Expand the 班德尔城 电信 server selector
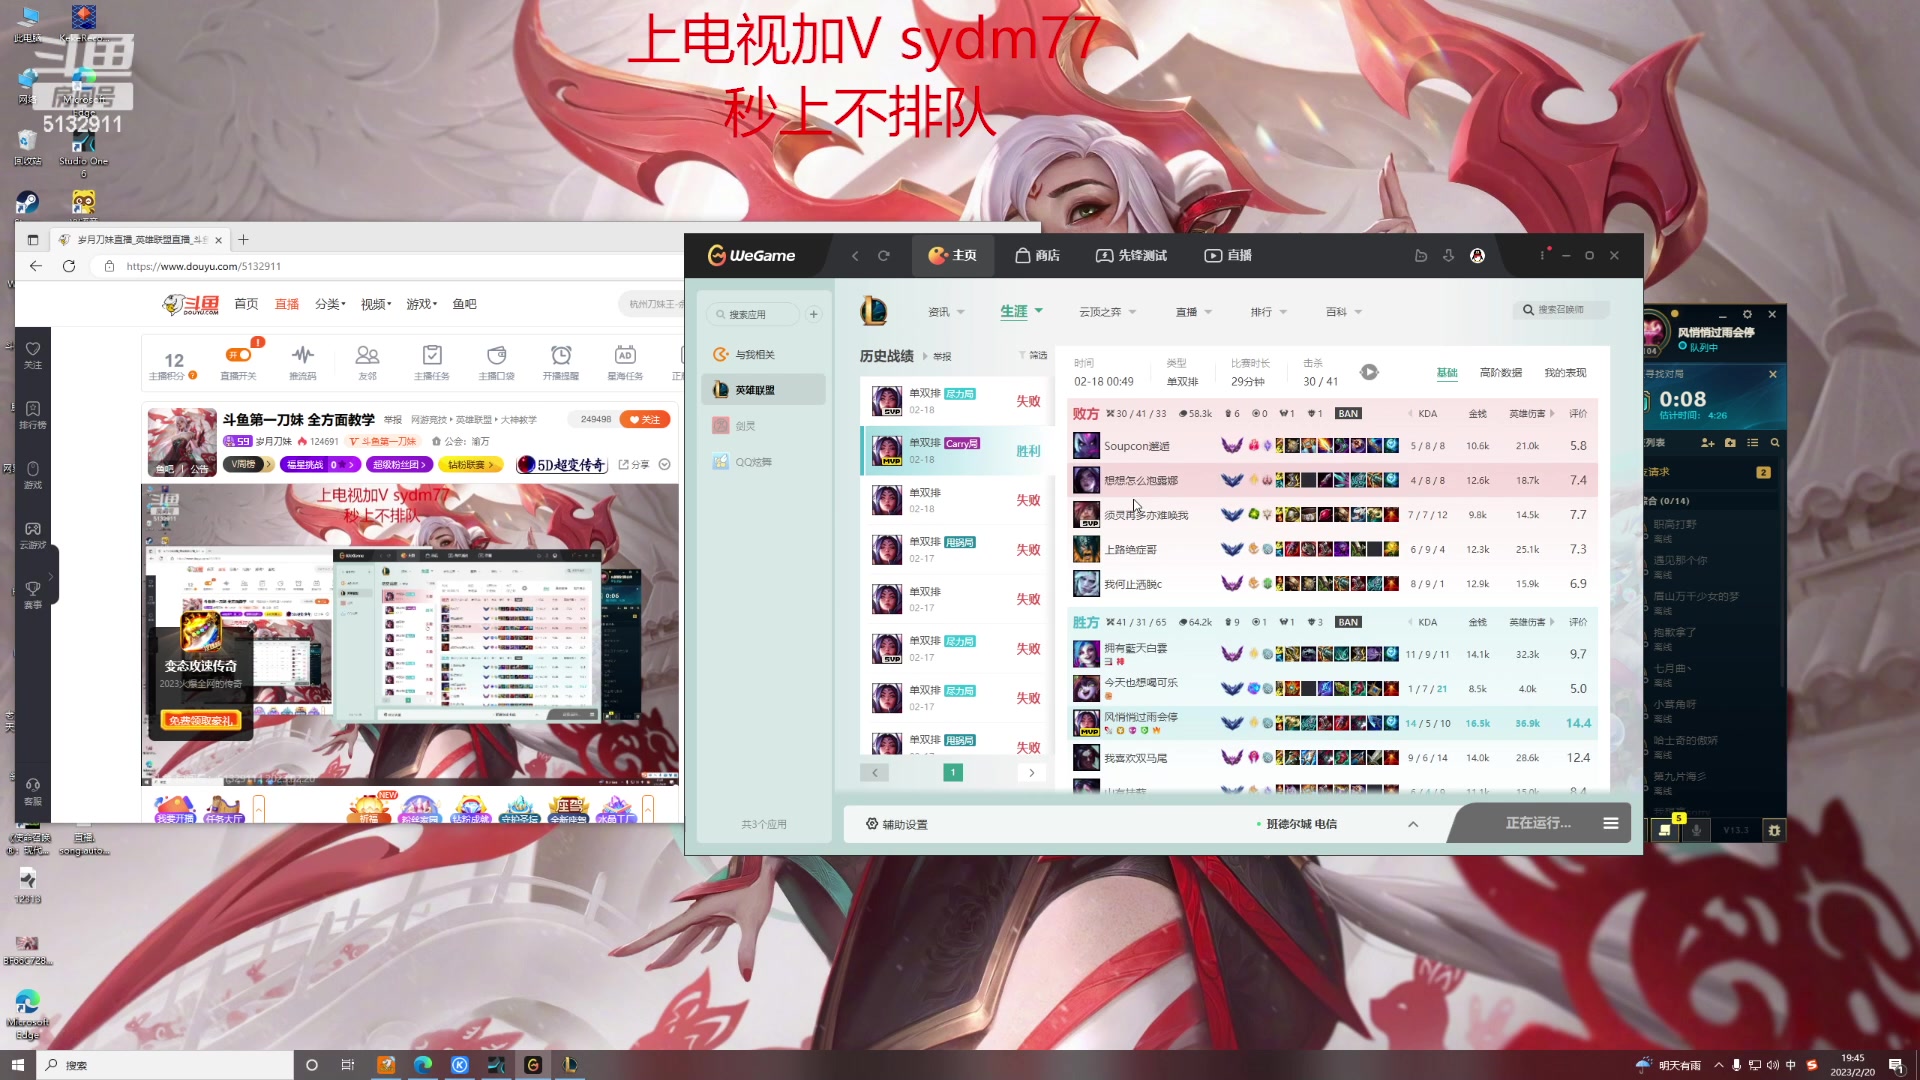The height and width of the screenshot is (1080, 1920). tap(1412, 824)
